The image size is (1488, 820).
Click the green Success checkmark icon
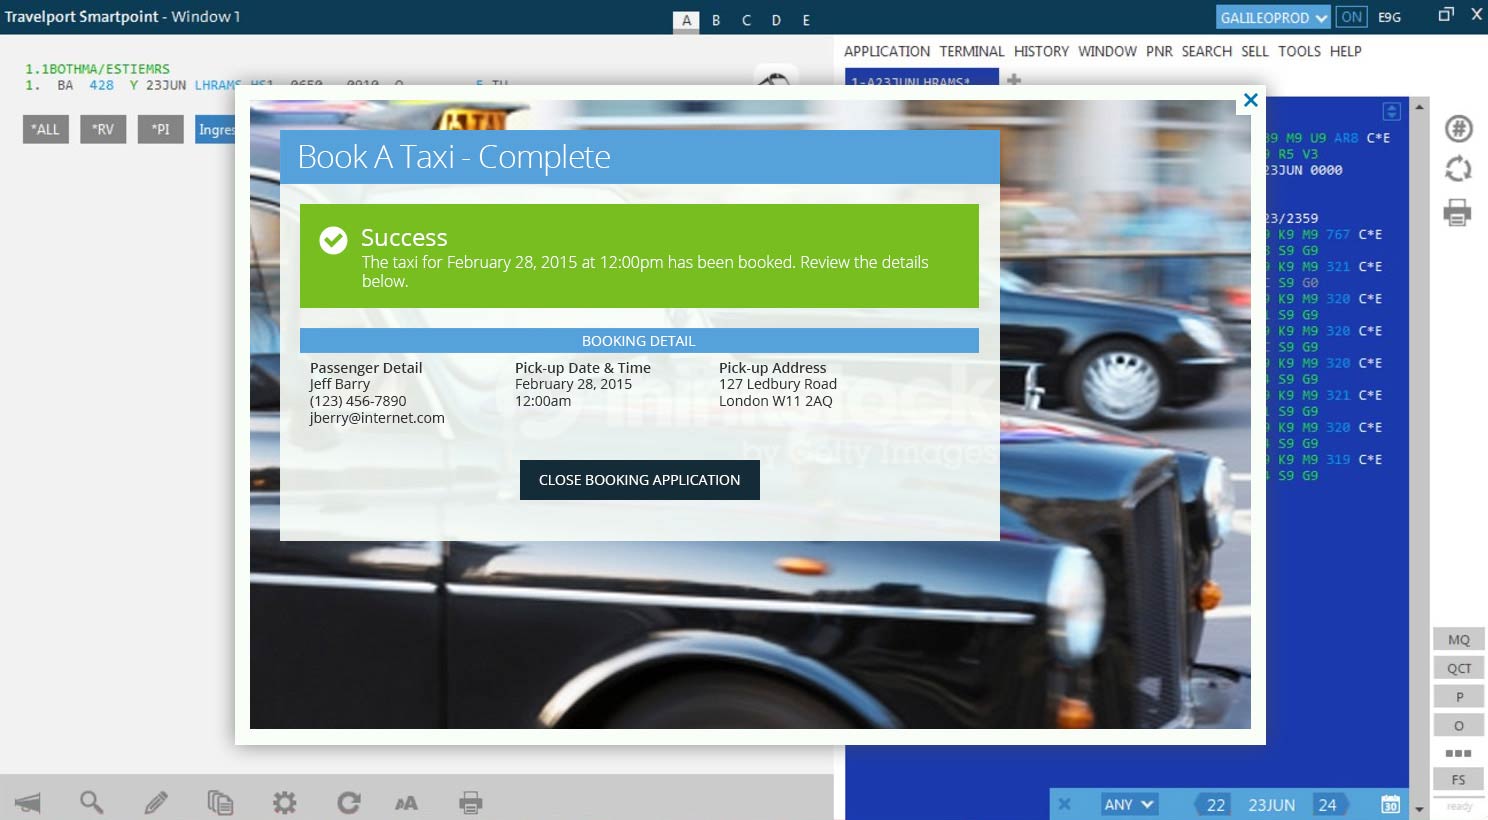[x=333, y=240]
